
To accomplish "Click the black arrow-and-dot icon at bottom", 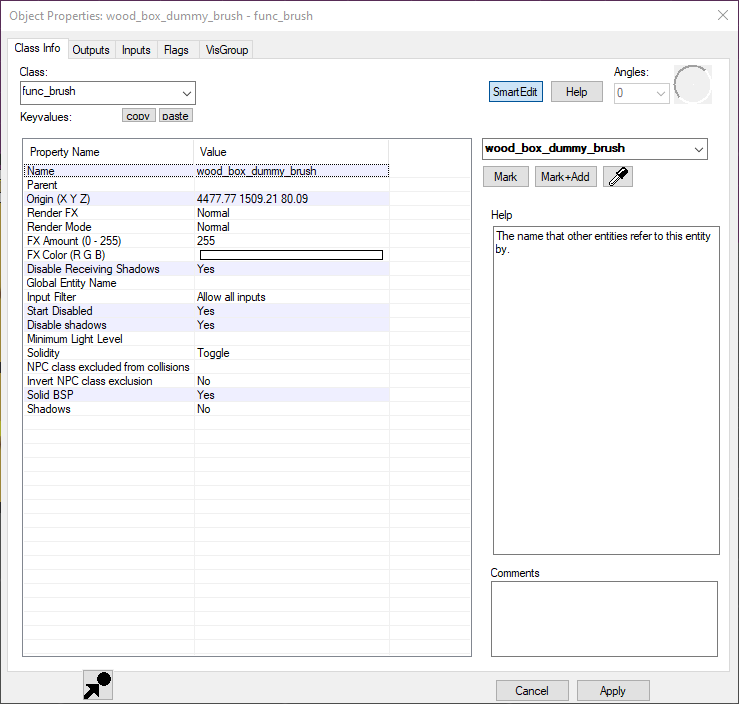I will (x=98, y=685).
